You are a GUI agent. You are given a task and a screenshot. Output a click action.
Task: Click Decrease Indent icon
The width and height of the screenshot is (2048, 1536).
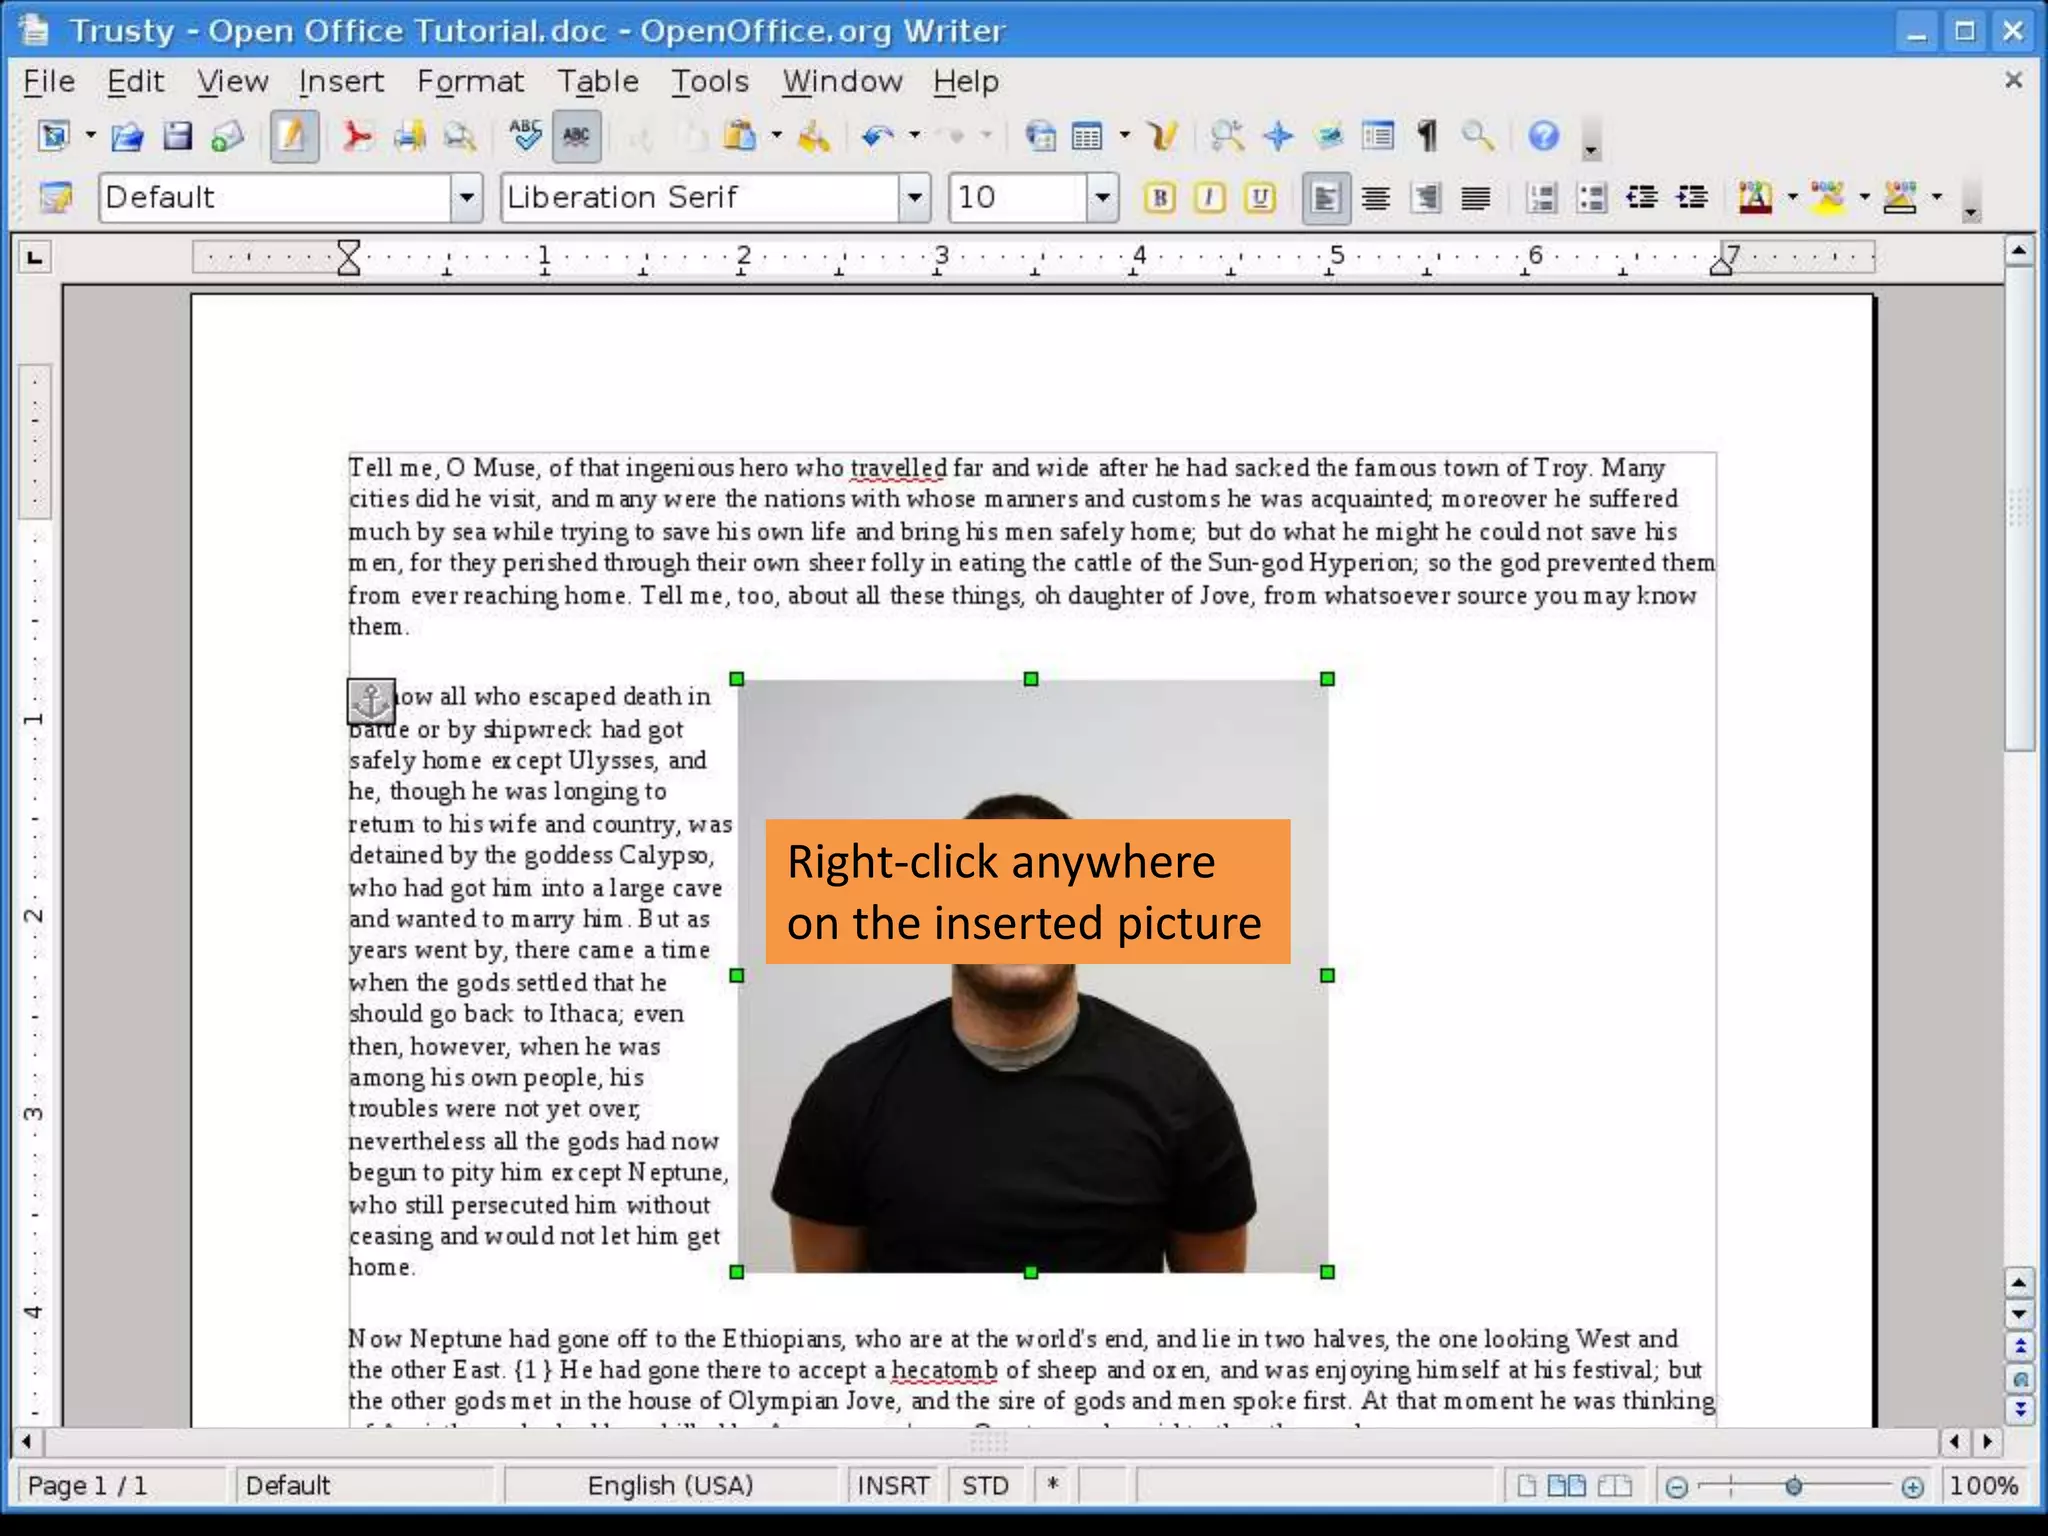[x=1642, y=197]
